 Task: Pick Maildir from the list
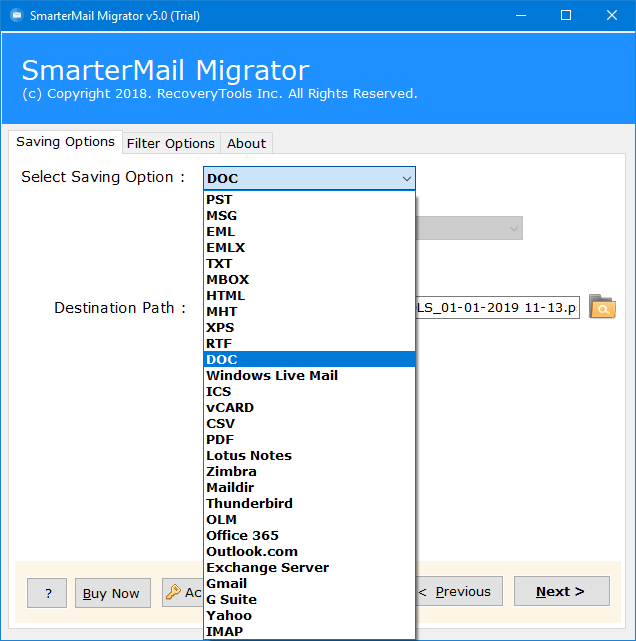pos(309,487)
